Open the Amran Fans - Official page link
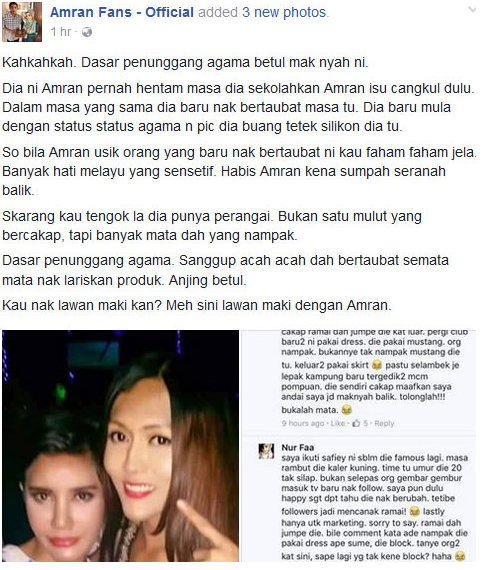This screenshot has height=570, width=486. click(x=122, y=12)
